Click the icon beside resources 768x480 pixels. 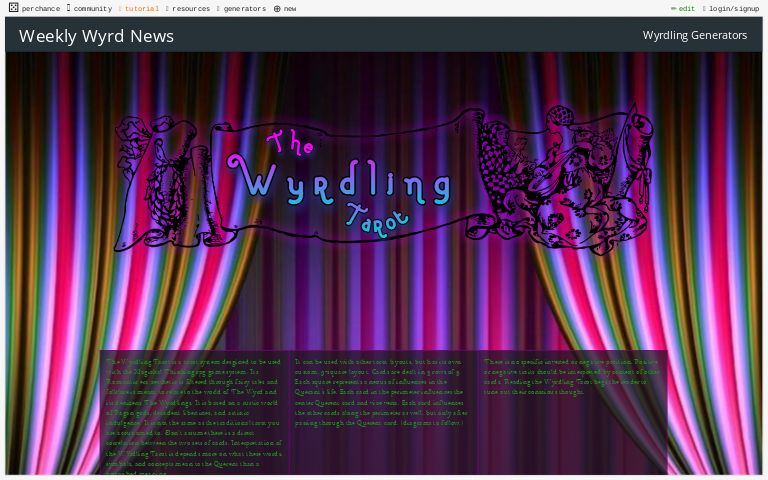[x=167, y=8]
